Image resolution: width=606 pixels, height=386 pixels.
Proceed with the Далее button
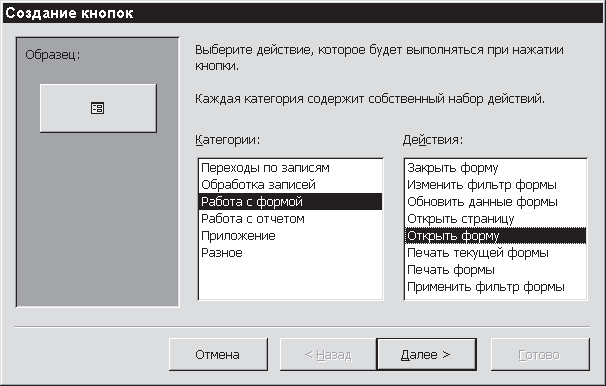coord(426,354)
